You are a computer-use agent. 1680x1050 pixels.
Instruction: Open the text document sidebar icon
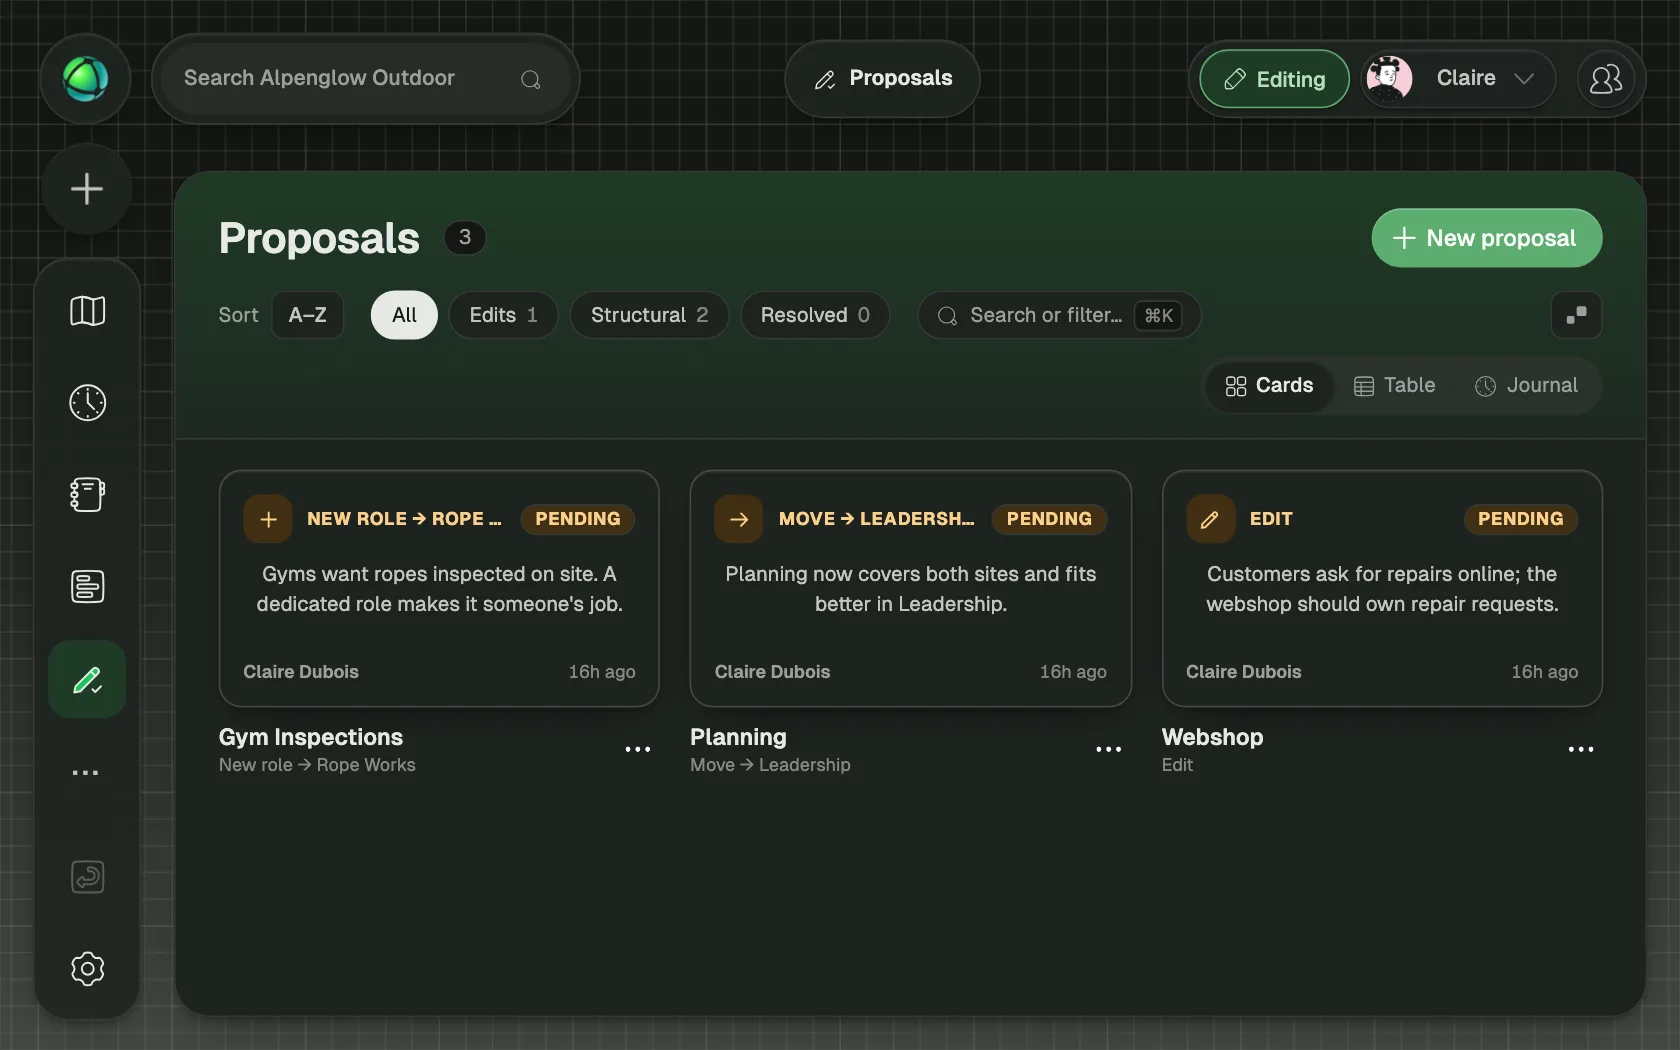(87, 586)
